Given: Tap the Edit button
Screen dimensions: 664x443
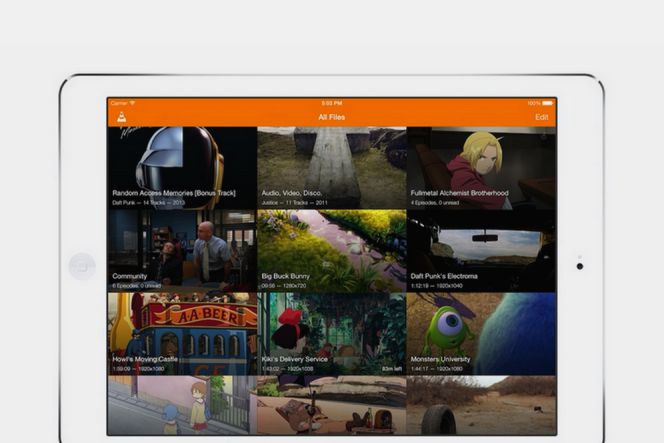Looking at the screenshot, I should point(542,117).
